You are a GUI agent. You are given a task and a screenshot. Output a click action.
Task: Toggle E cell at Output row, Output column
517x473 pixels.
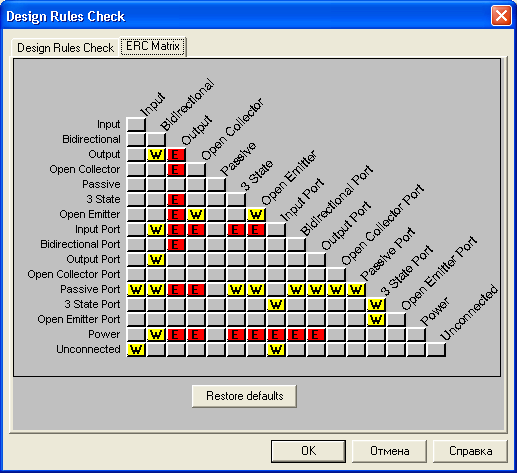(x=176, y=154)
